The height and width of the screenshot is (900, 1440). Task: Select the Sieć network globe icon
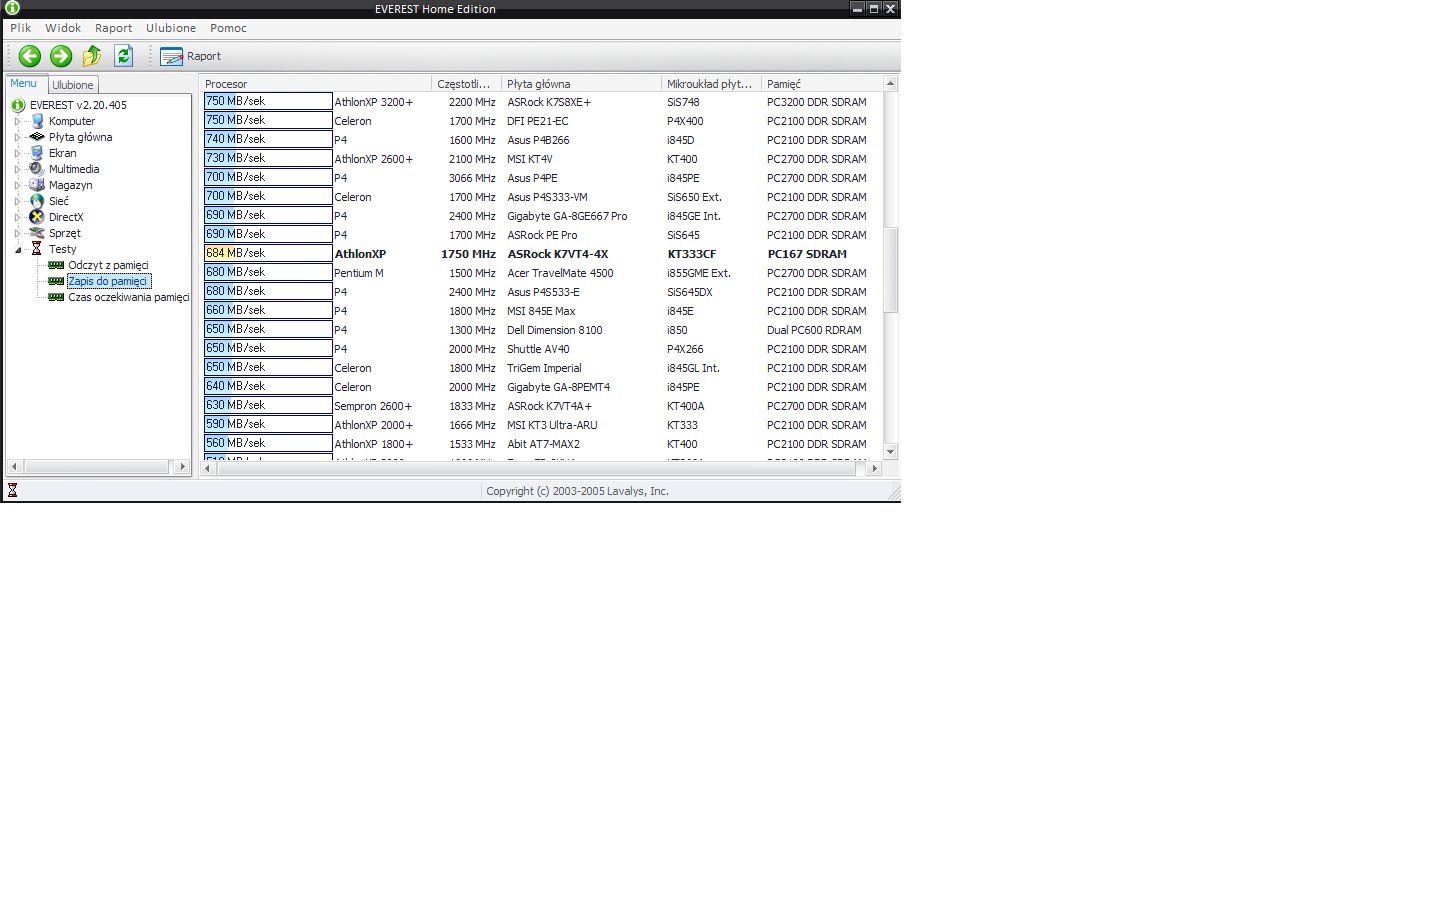pyautogui.click(x=37, y=201)
